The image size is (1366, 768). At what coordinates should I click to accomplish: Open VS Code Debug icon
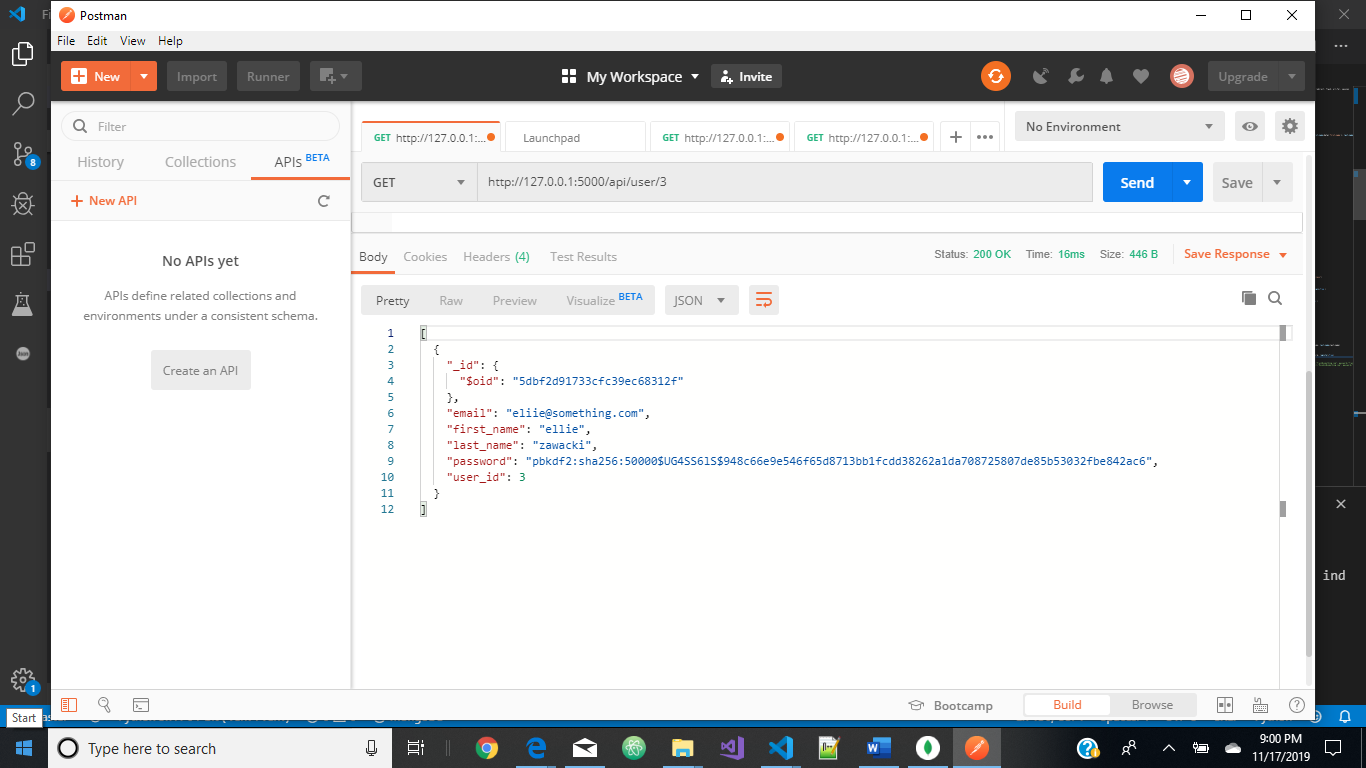pyautogui.click(x=23, y=204)
